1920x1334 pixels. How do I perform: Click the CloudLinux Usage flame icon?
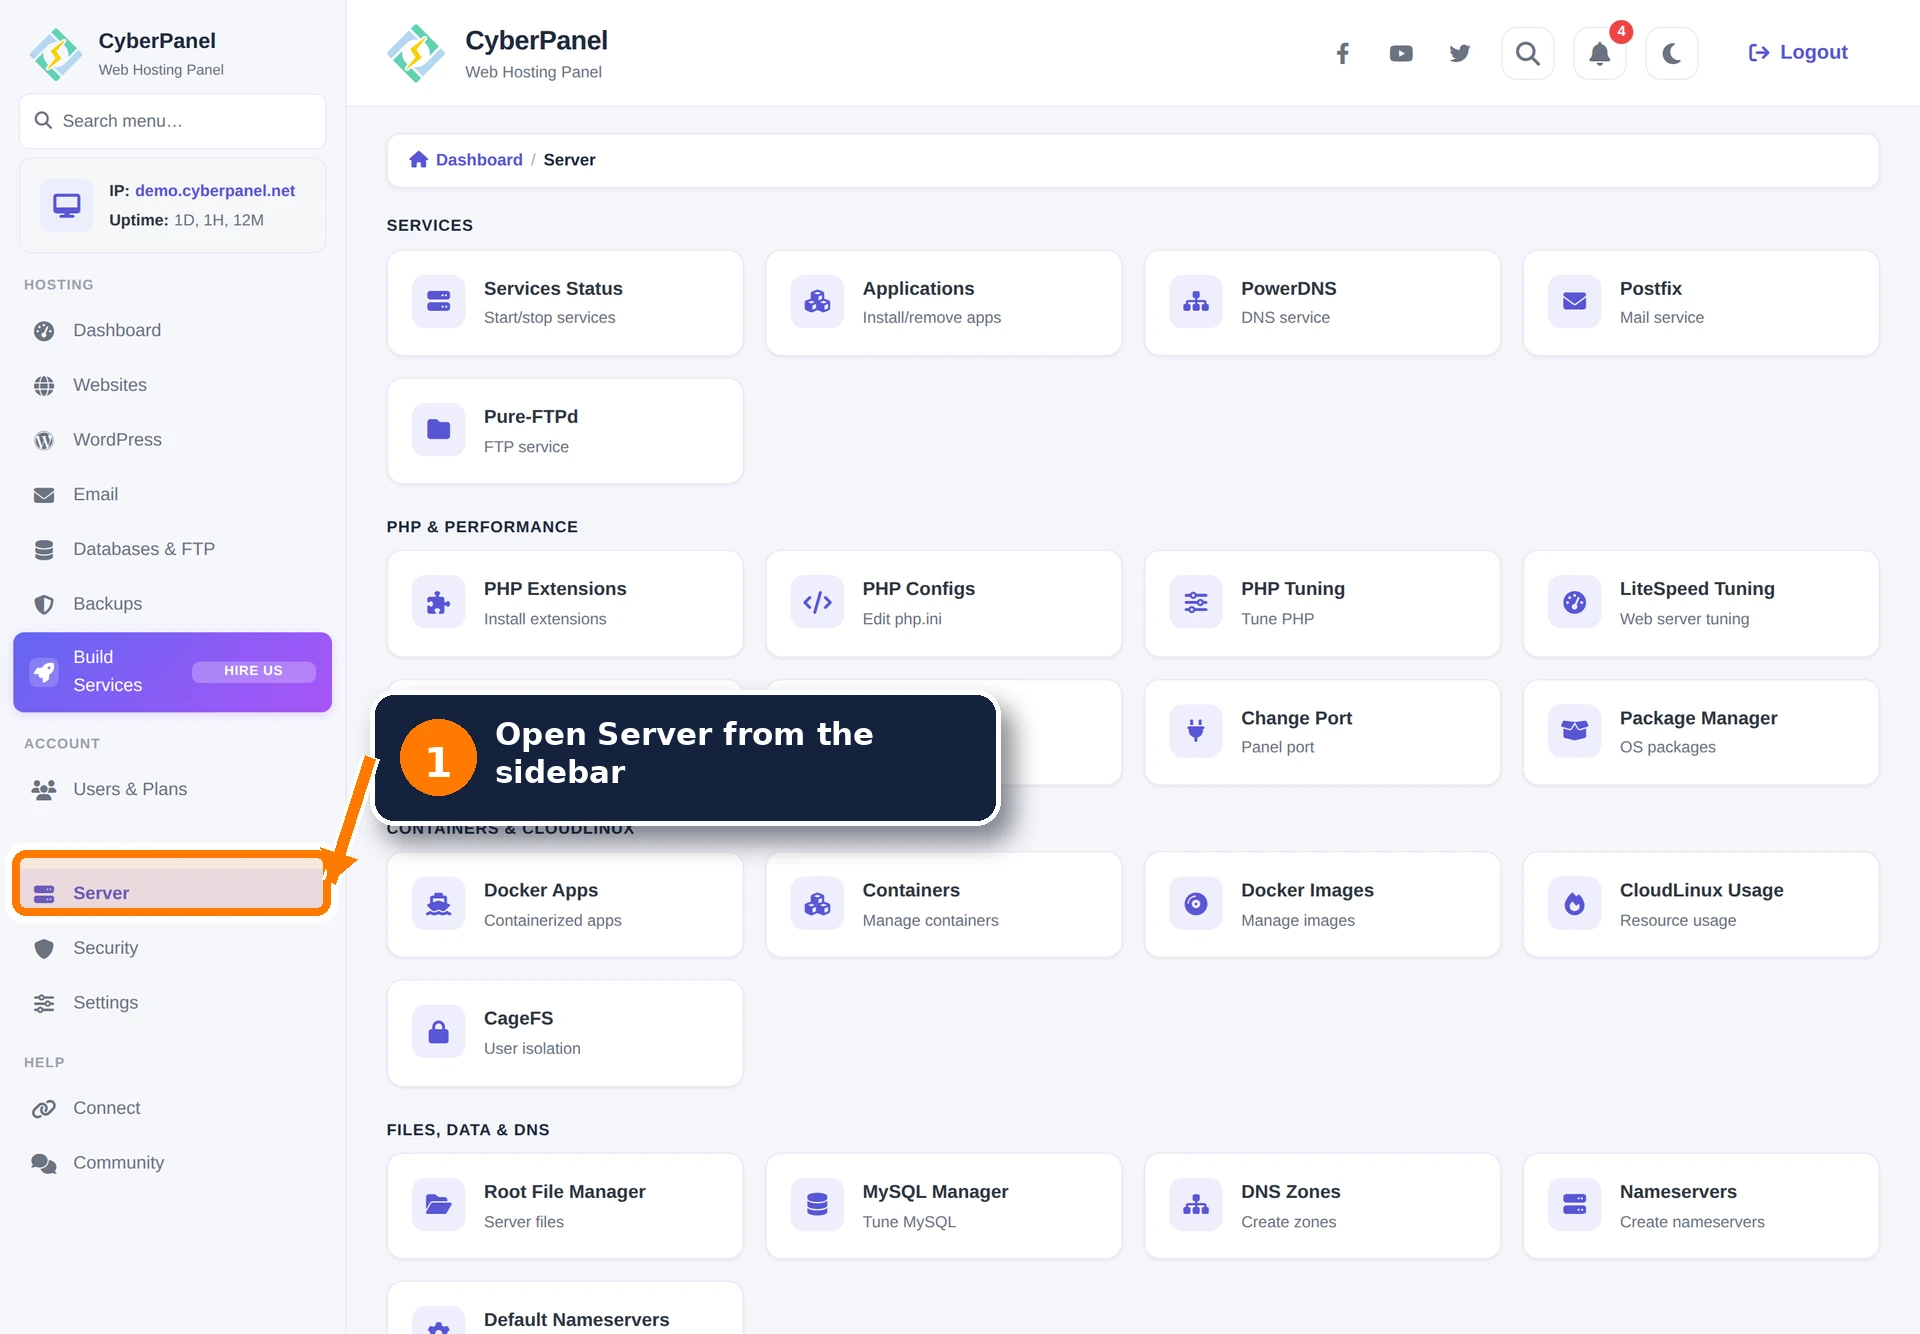pos(1575,904)
